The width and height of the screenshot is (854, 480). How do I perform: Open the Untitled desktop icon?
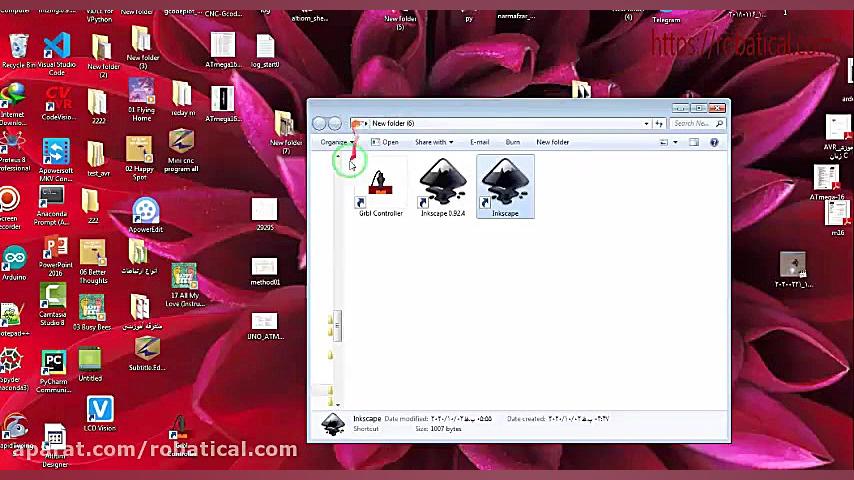(x=90, y=364)
